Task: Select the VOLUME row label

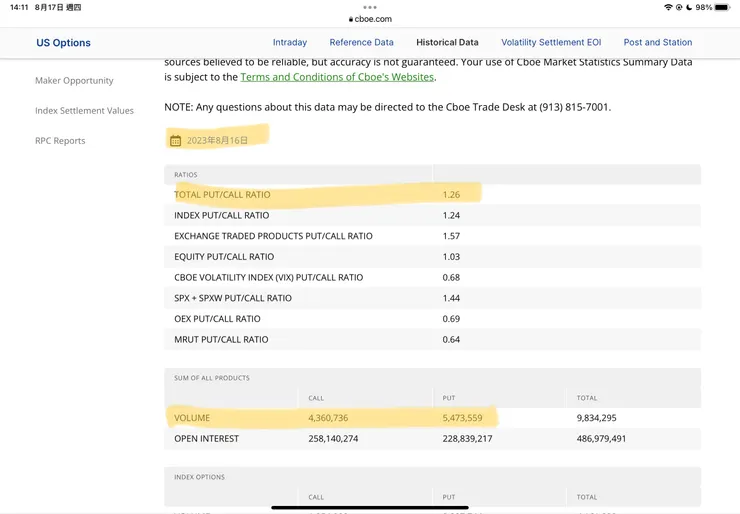Action: pos(192,418)
